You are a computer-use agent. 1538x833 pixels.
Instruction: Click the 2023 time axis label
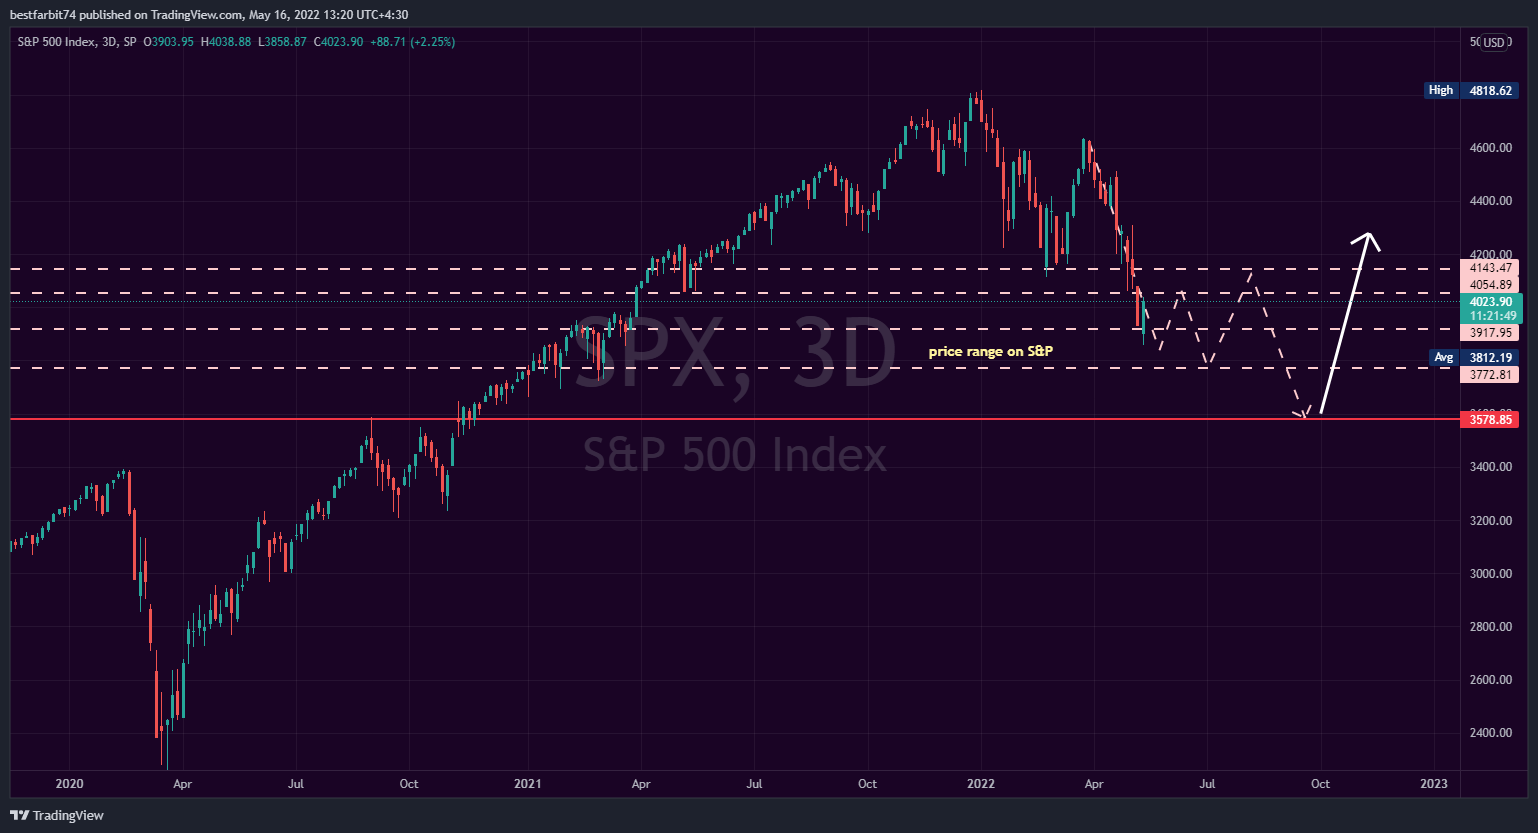tap(1434, 784)
